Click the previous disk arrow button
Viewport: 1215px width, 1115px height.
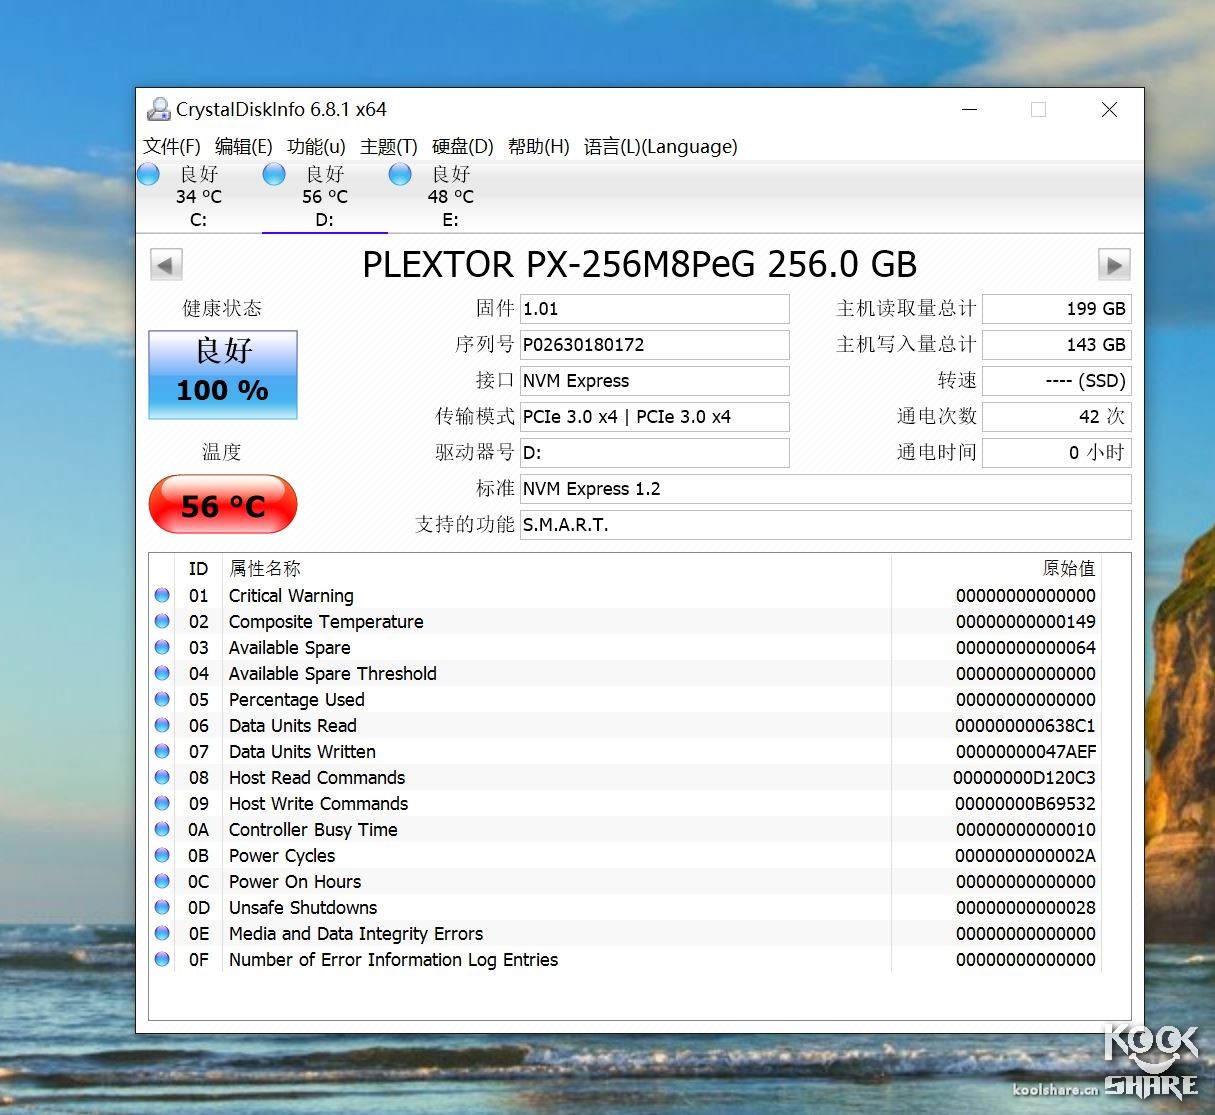(x=166, y=264)
